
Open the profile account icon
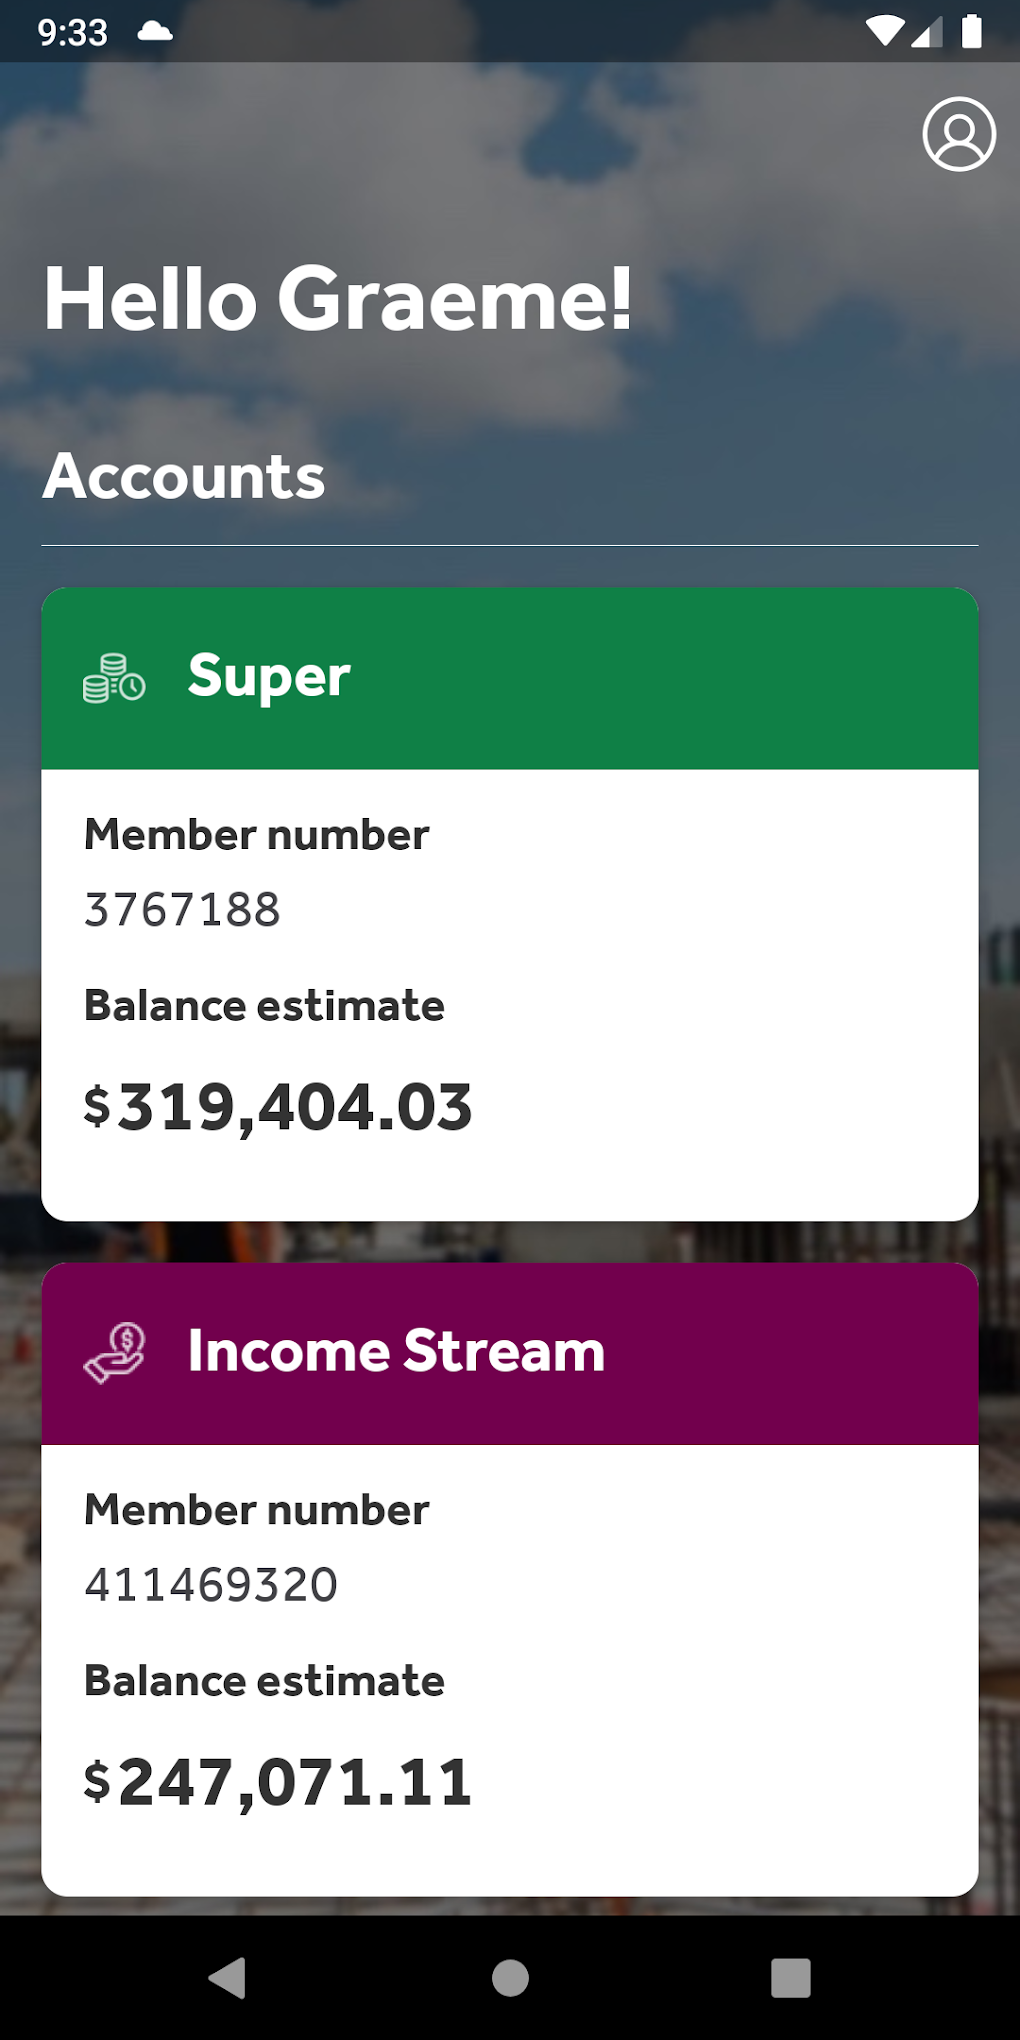point(957,134)
